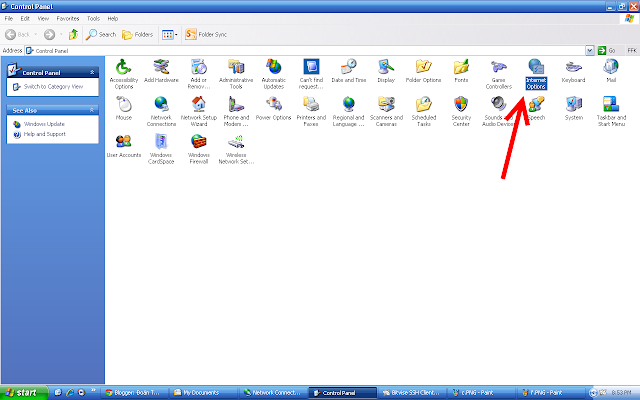This screenshot has width=640, height=400.
Task: Open Windows Firewall applet
Action: click(199, 149)
